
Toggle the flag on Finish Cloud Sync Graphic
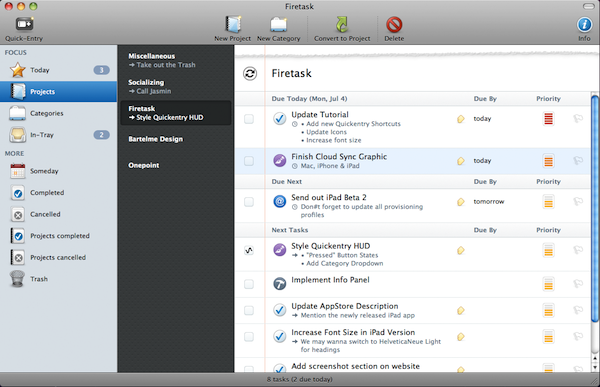click(x=578, y=160)
